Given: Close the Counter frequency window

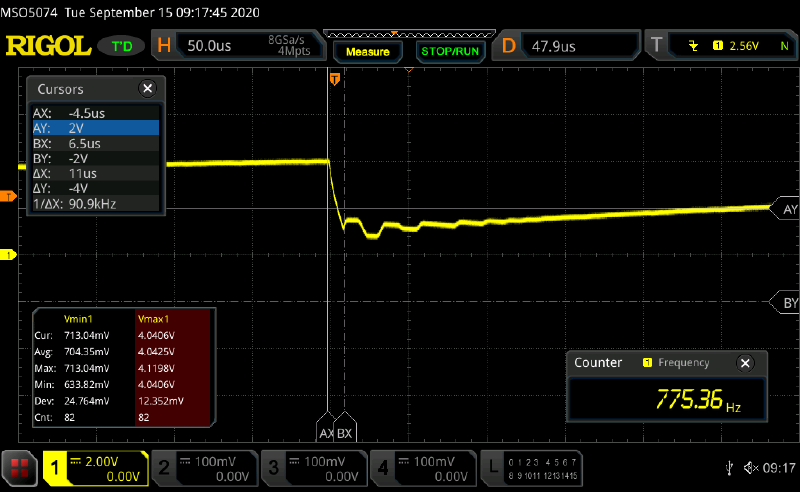Looking at the screenshot, I should (744, 363).
